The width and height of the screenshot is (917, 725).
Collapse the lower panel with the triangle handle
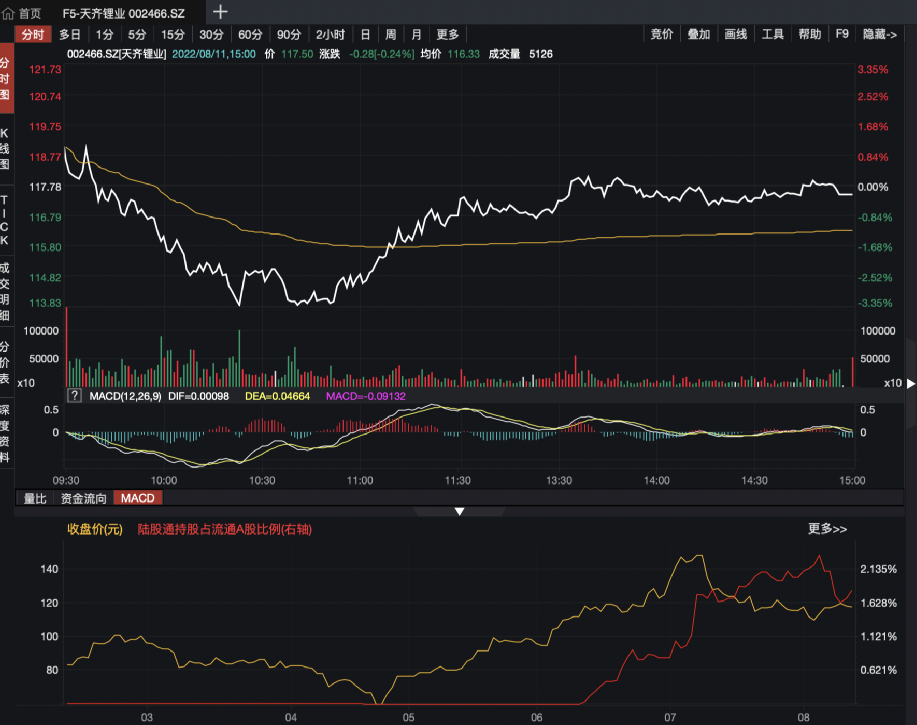tap(459, 511)
